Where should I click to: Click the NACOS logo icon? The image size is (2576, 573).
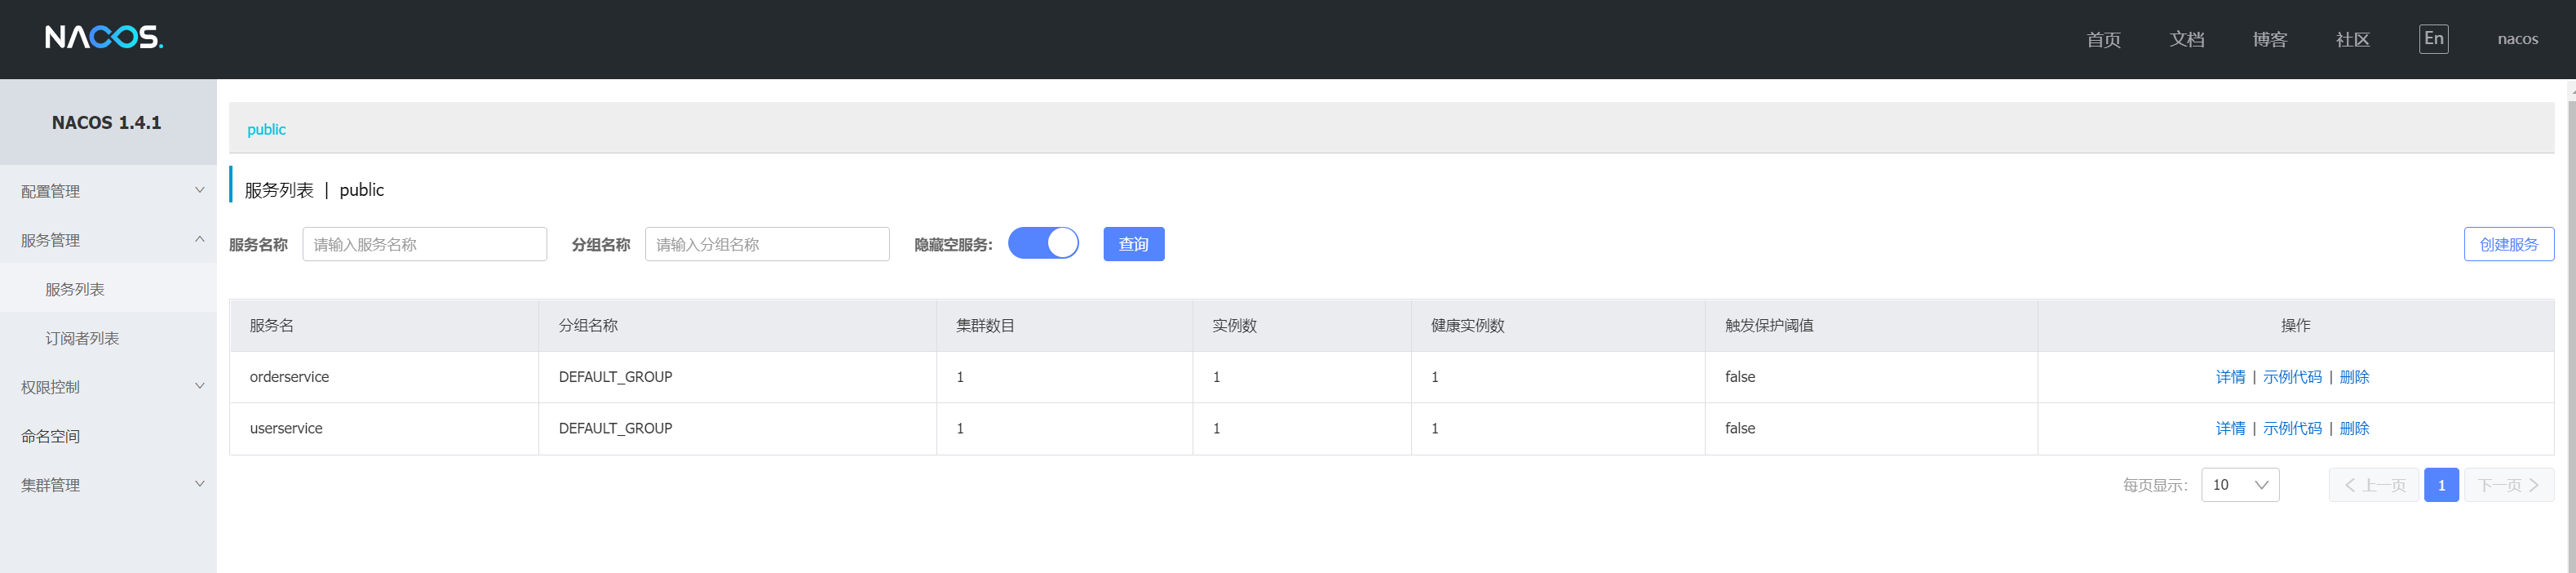[x=103, y=38]
